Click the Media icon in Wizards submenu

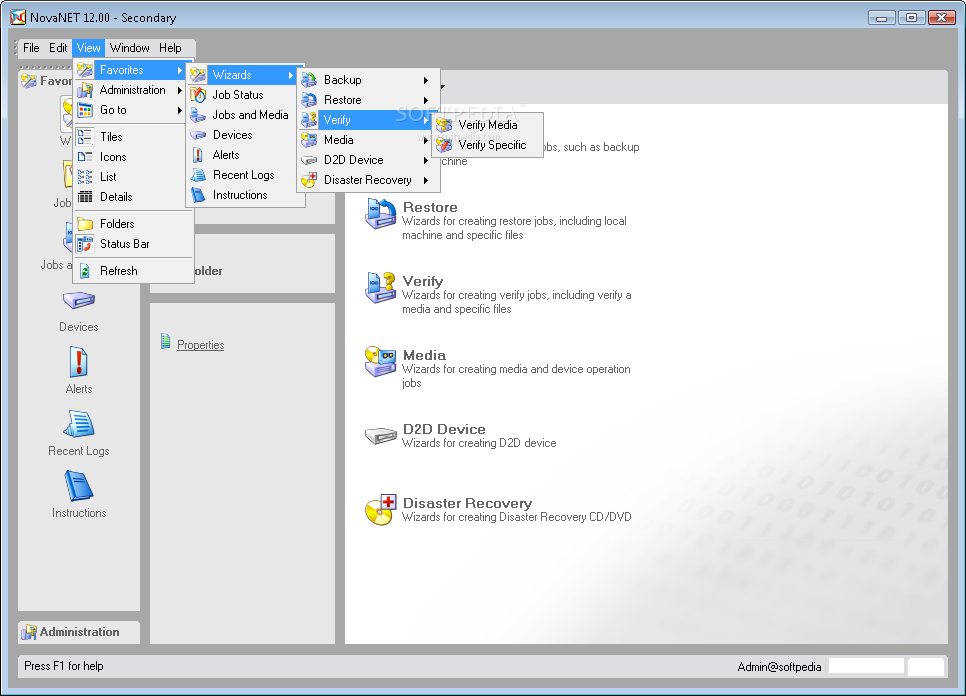pos(309,140)
